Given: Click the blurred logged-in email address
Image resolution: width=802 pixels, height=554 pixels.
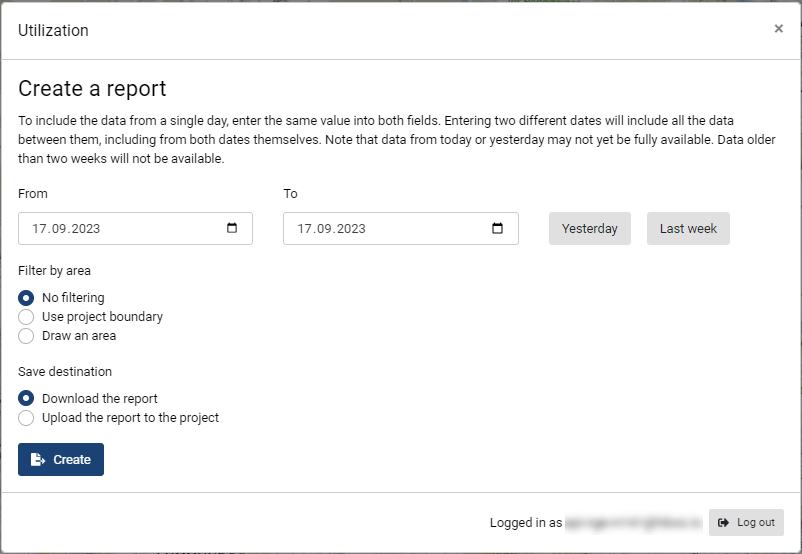Looking at the screenshot, I should point(632,523).
